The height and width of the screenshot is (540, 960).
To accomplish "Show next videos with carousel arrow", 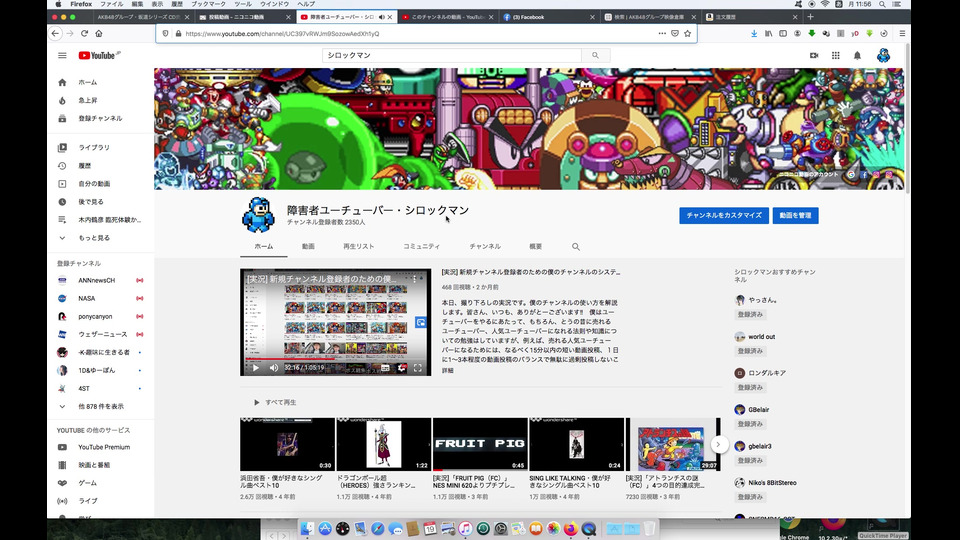I will pyautogui.click(x=719, y=444).
